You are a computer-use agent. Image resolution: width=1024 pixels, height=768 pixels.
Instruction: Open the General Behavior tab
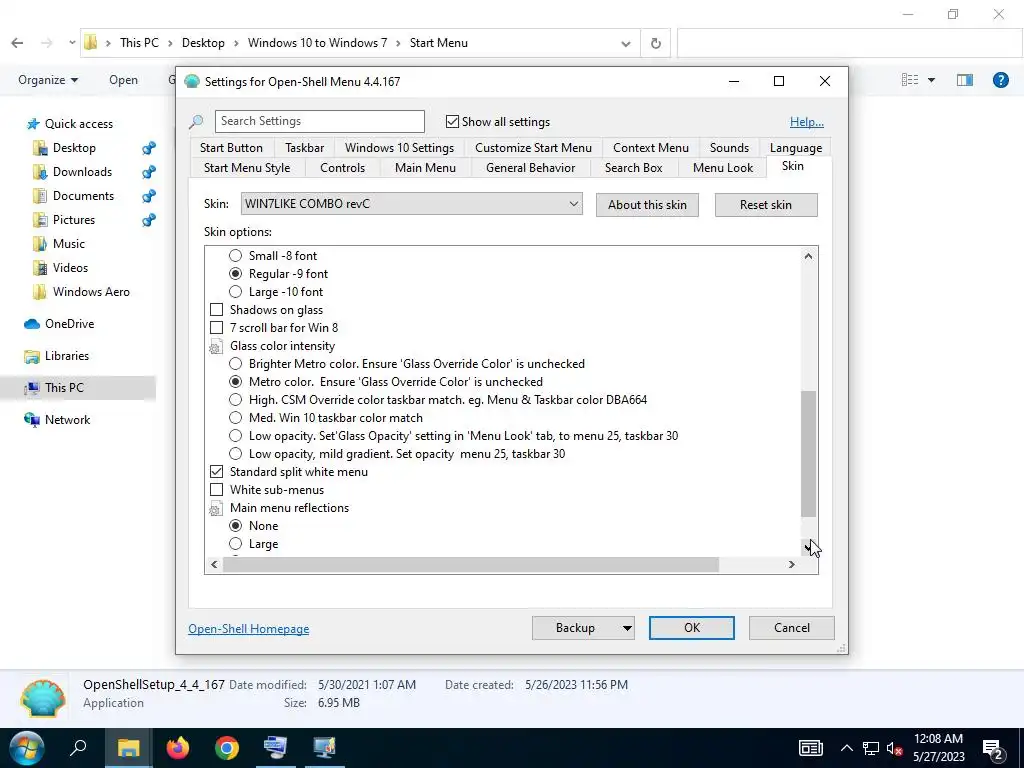[x=530, y=168]
